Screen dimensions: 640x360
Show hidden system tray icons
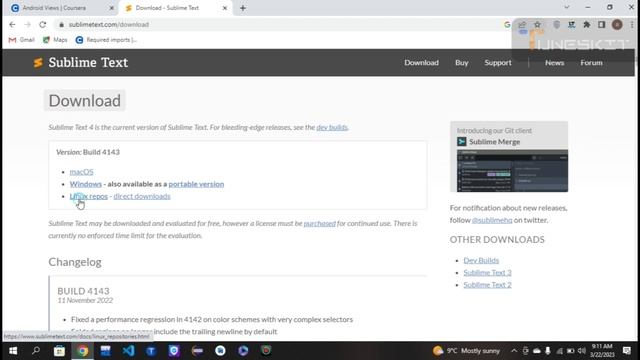coord(514,351)
